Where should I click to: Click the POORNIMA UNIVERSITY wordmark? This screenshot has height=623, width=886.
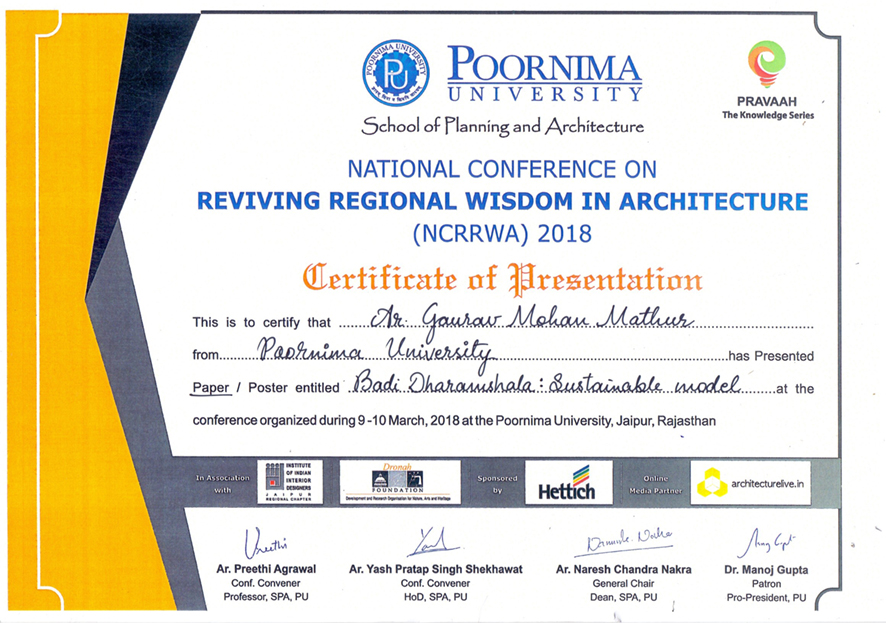(544, 76)
